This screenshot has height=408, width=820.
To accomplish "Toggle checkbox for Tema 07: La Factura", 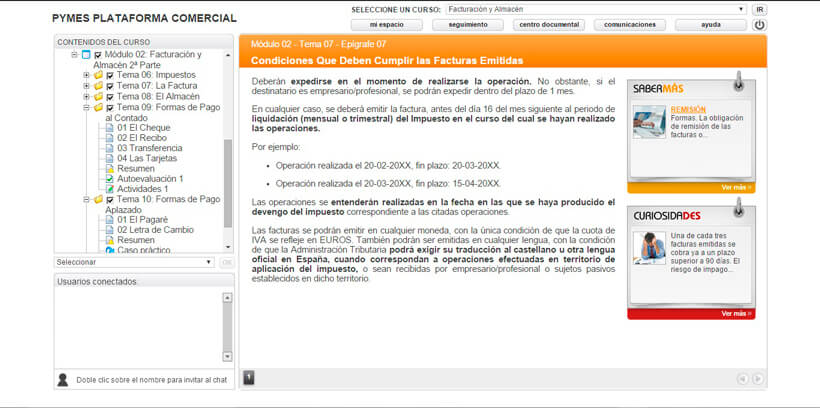I will click(x=110, y=86).
